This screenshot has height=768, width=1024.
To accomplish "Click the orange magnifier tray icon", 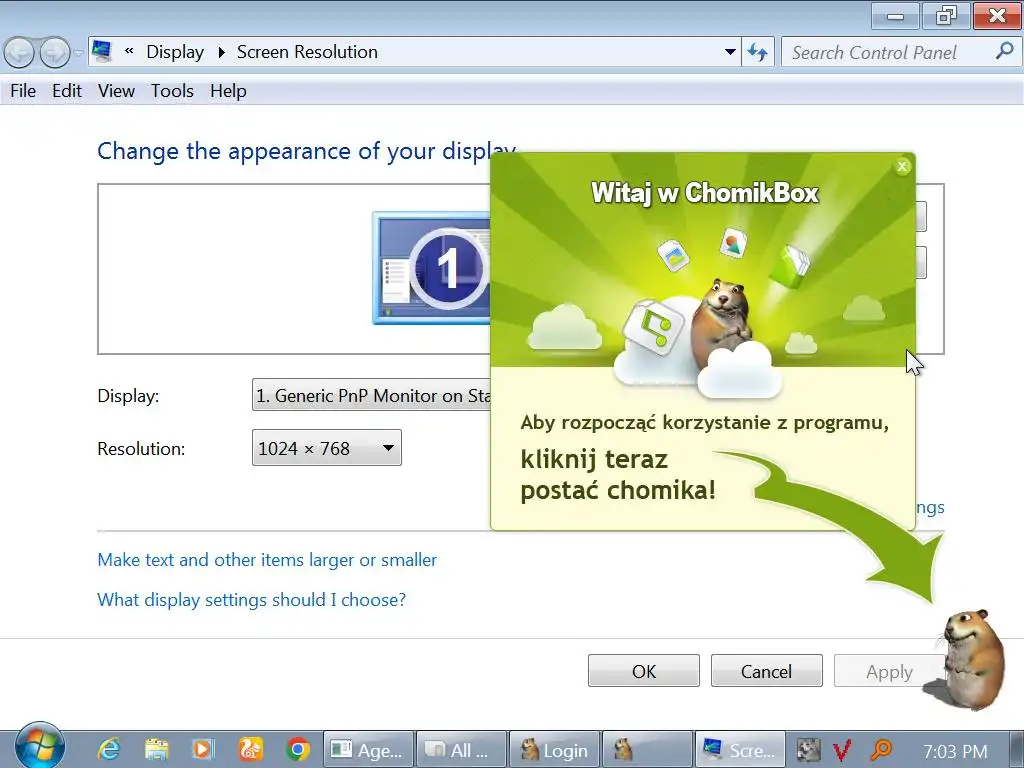I will click(x=880, y=750).
